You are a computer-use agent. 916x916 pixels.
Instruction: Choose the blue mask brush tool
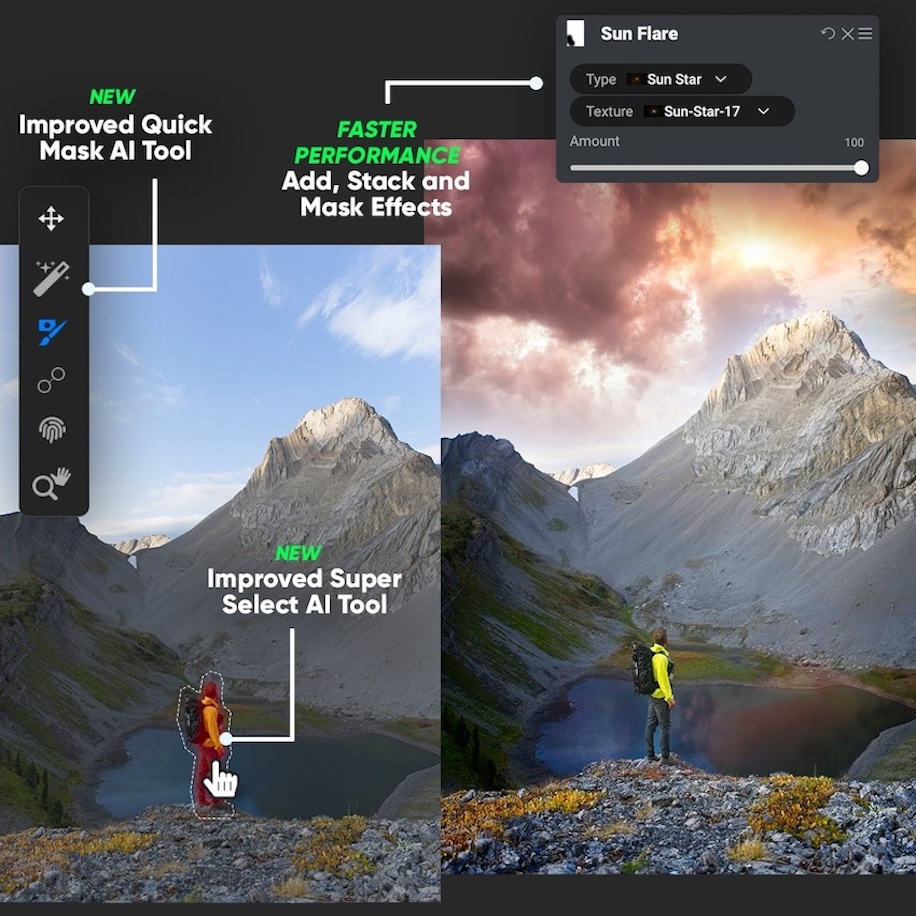[x=51, y=332]
